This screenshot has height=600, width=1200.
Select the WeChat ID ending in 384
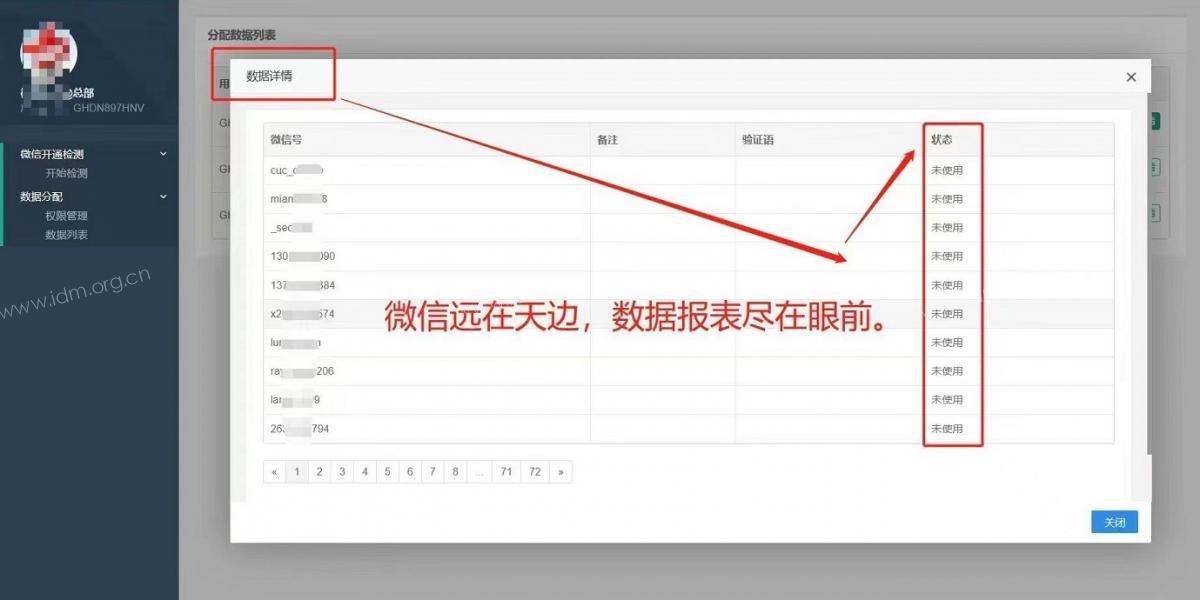pos(302,285)
